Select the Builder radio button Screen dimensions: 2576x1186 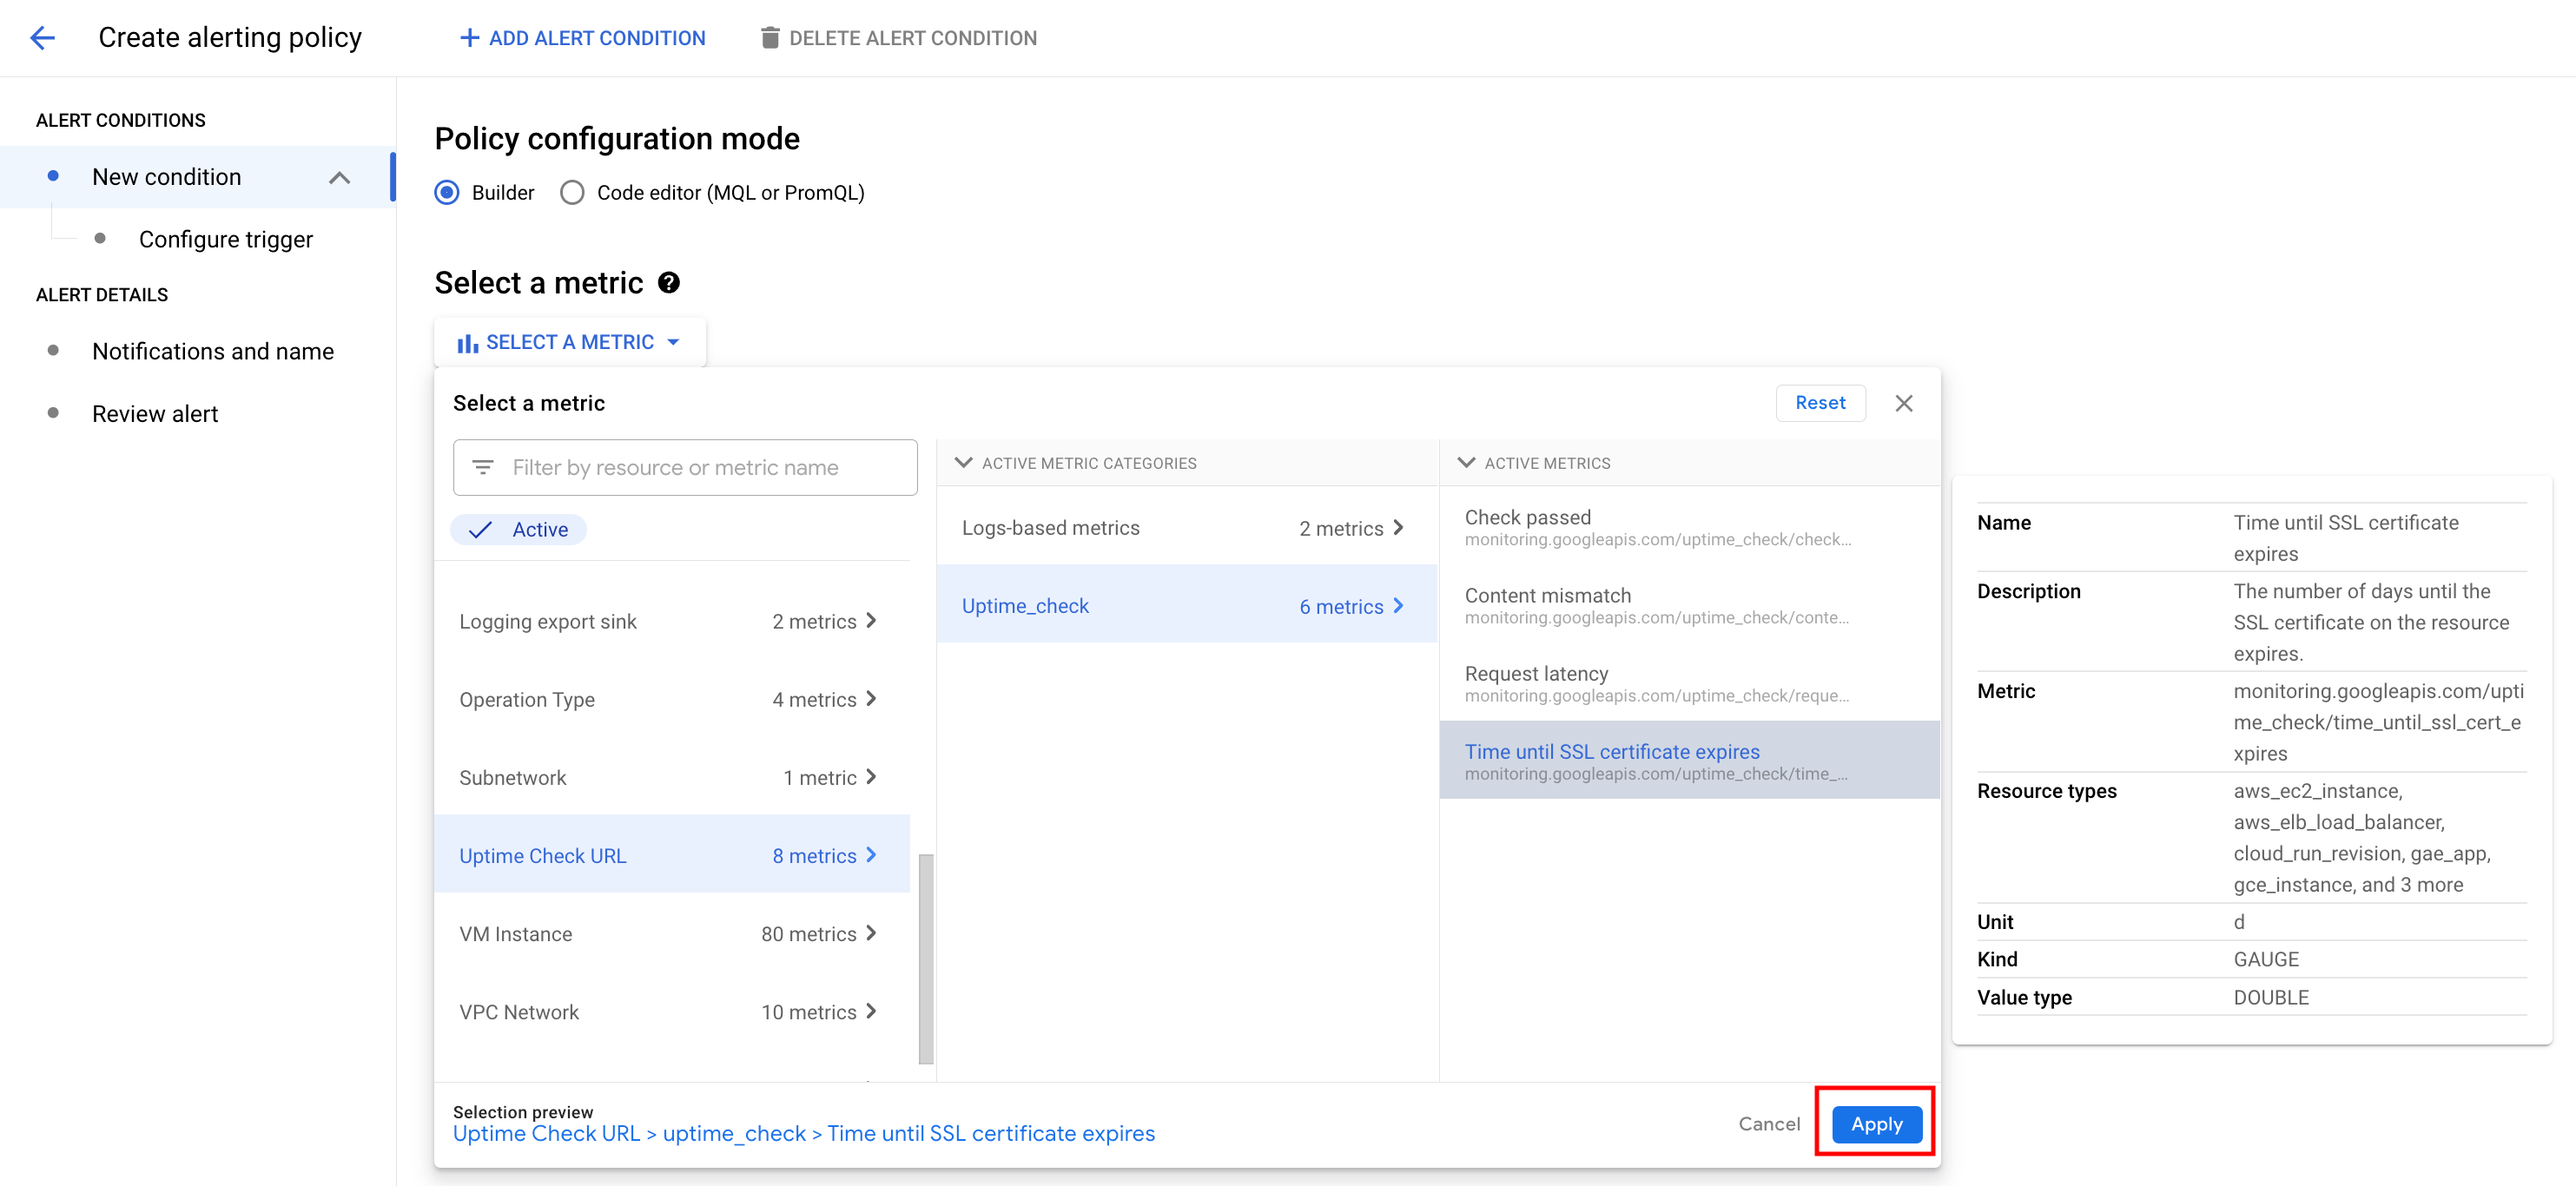tap(447, 192)
